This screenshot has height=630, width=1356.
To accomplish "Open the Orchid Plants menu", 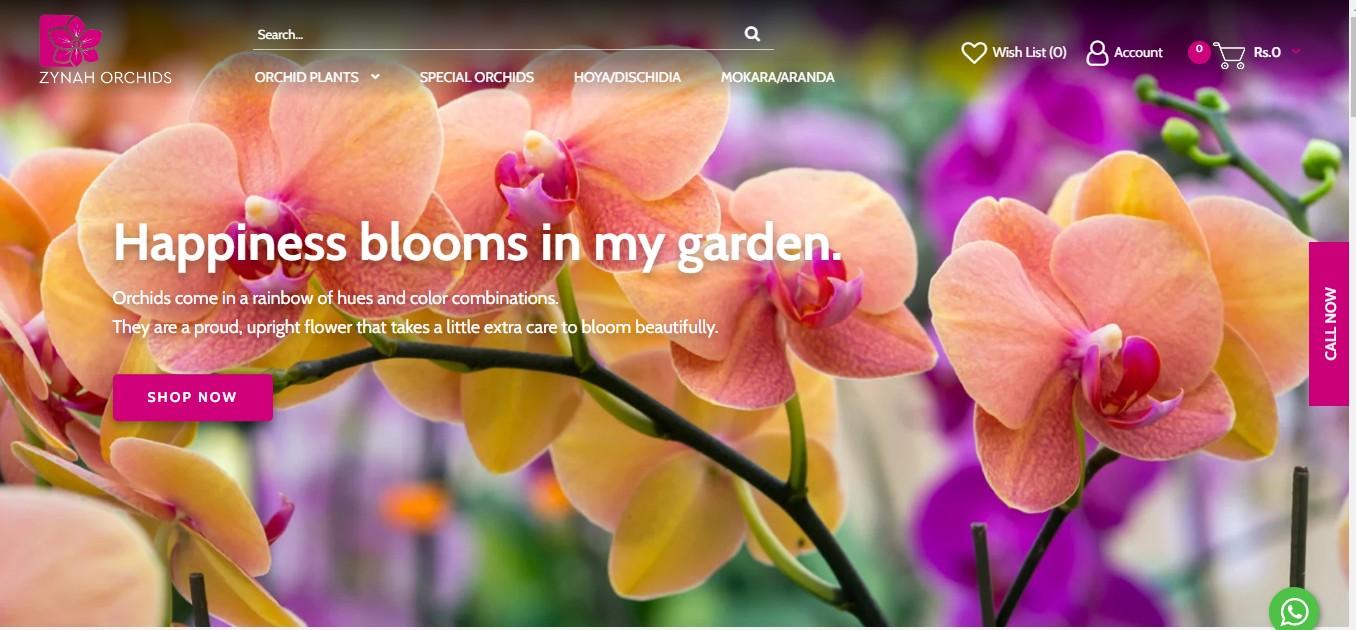I will click(x=306, y=77).
